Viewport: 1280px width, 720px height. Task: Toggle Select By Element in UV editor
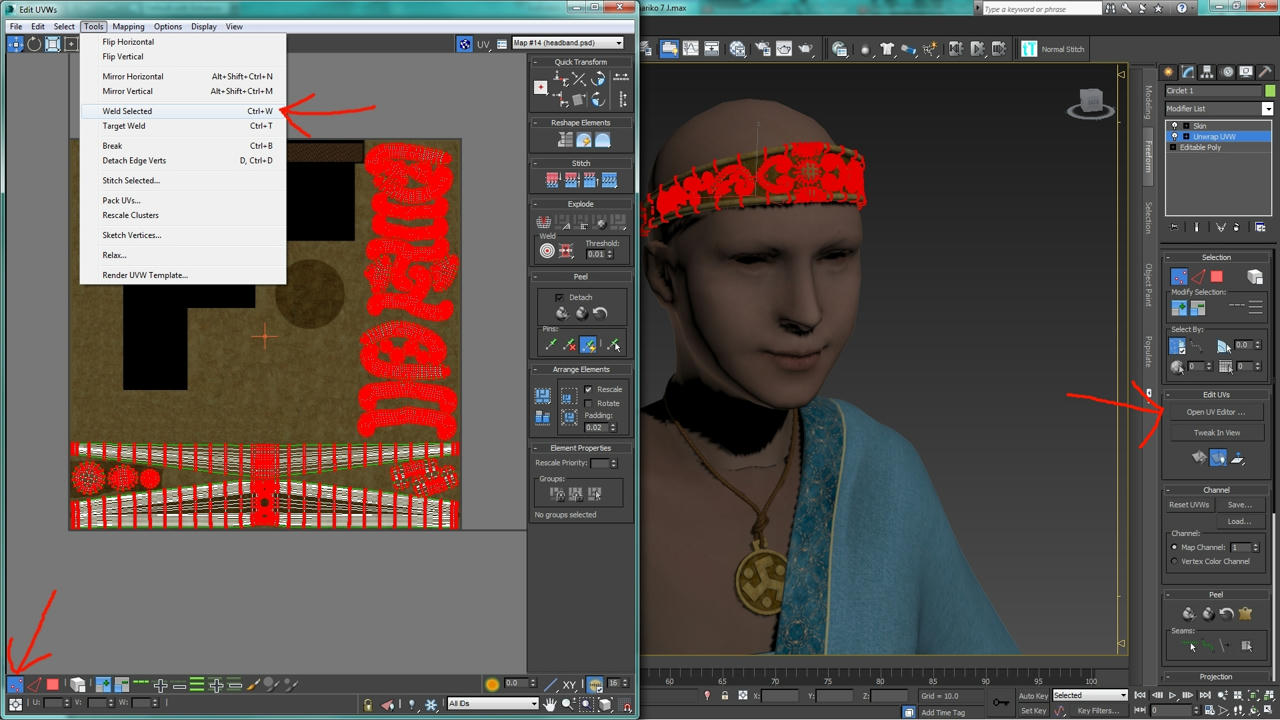coord(78,685)
